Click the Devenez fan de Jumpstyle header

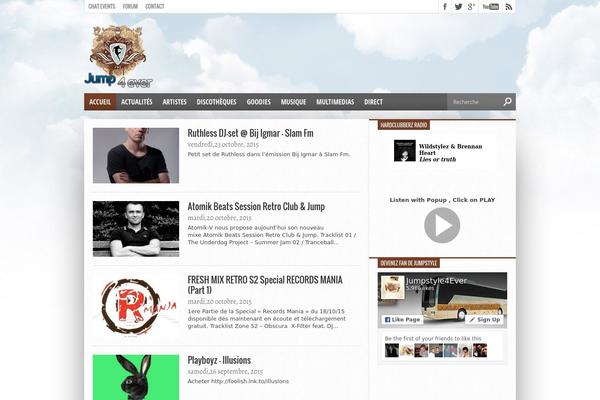point(409,263)
